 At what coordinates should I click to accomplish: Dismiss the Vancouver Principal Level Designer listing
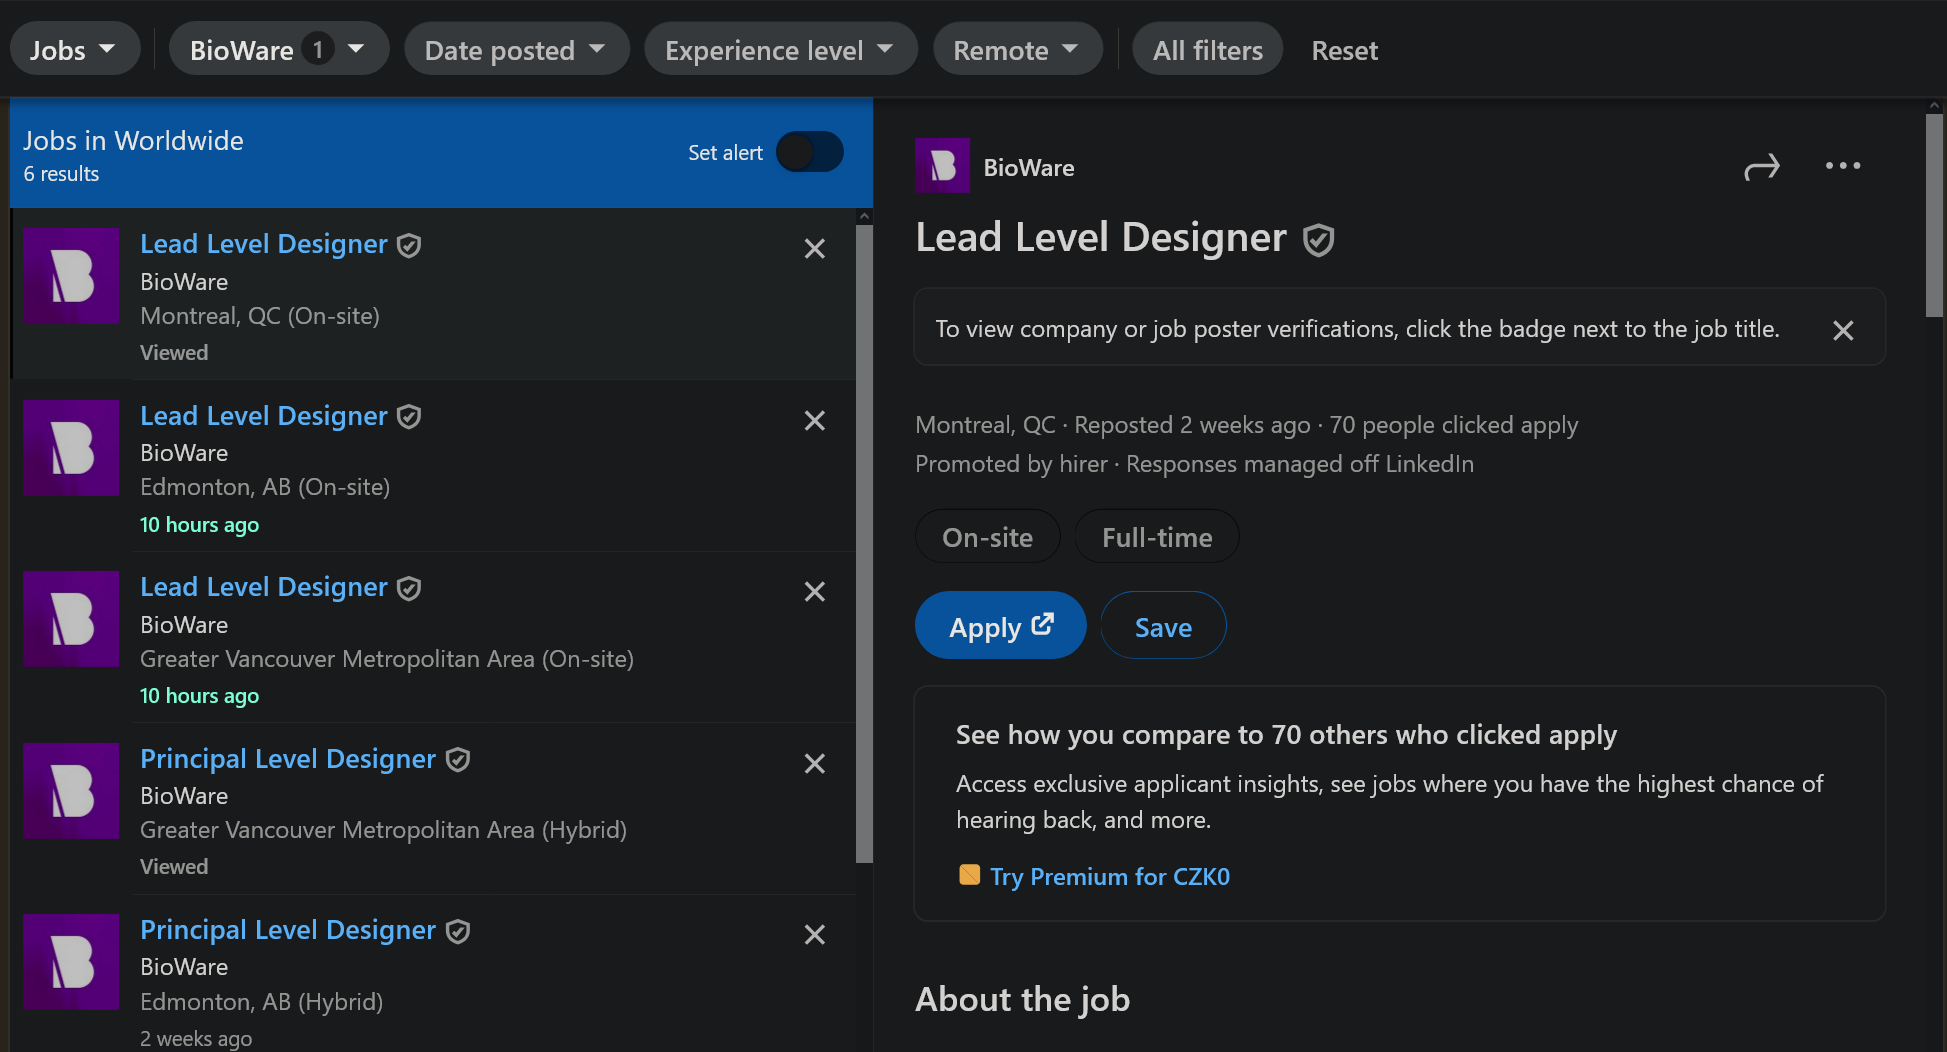pos(815,764)
